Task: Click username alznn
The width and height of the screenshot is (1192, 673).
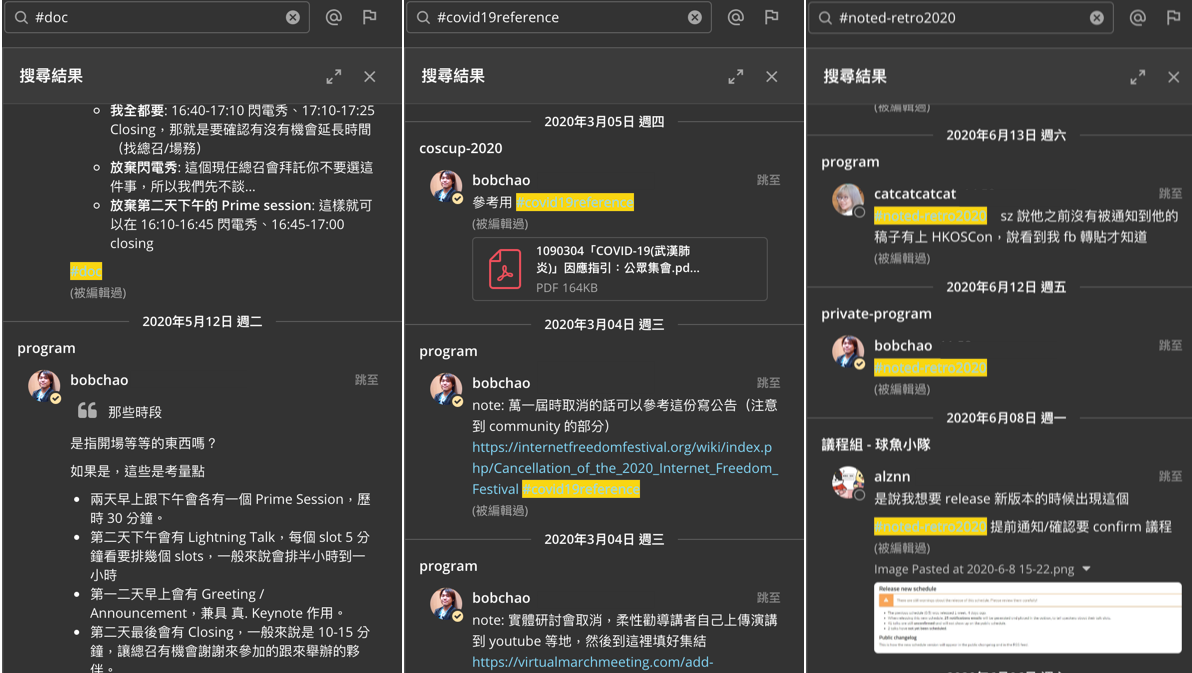Action: [892, 477]
